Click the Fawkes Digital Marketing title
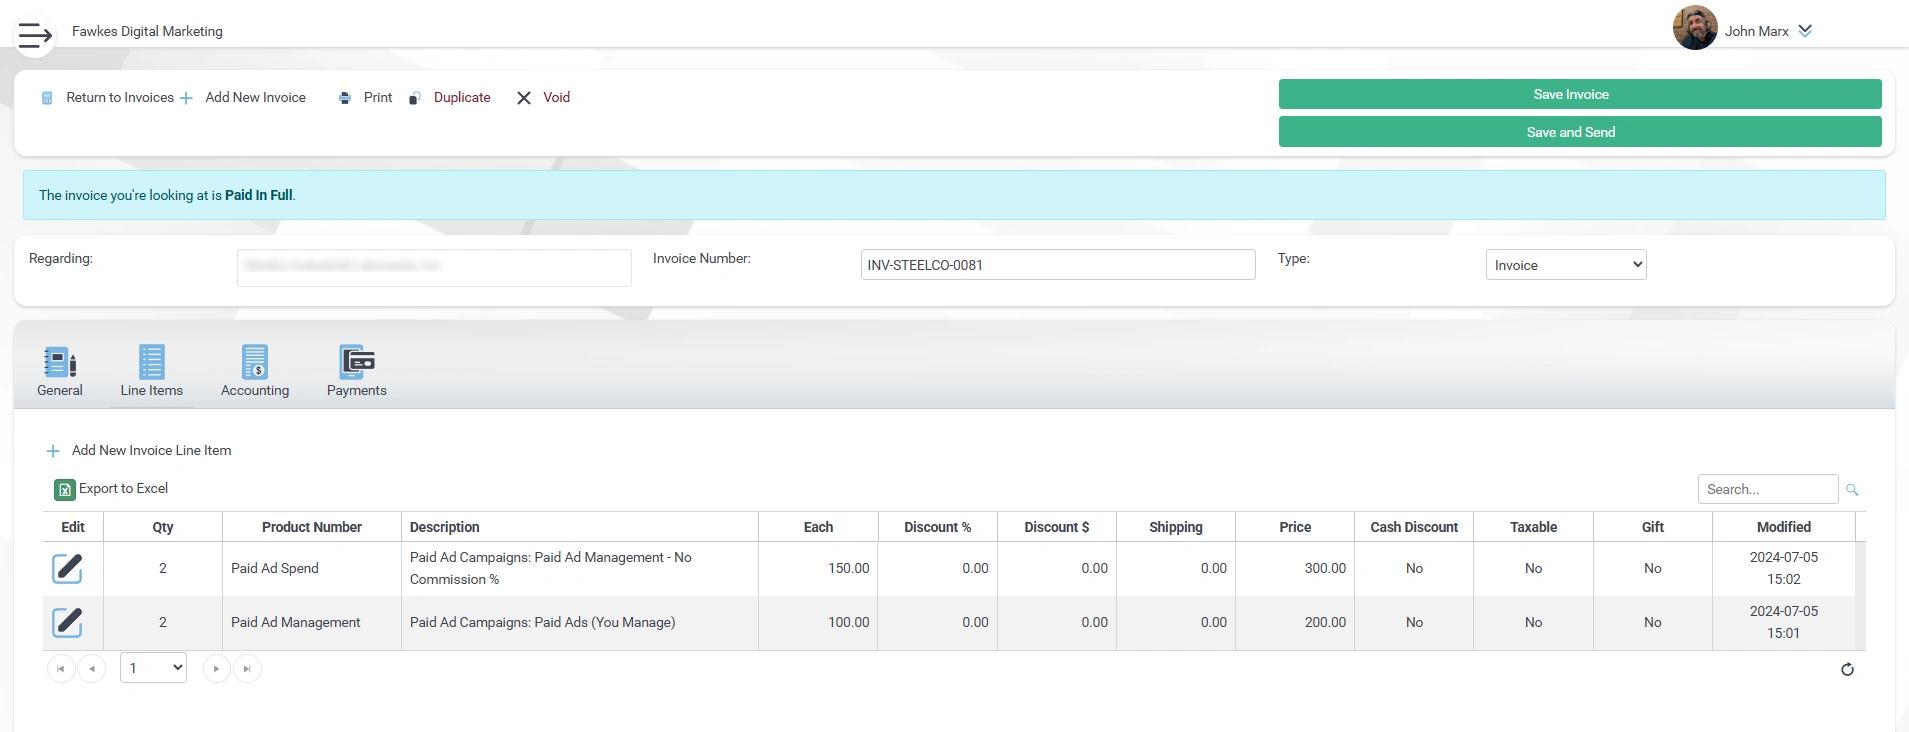This screenshot has height=732, width=1909. tap(147, 31)
